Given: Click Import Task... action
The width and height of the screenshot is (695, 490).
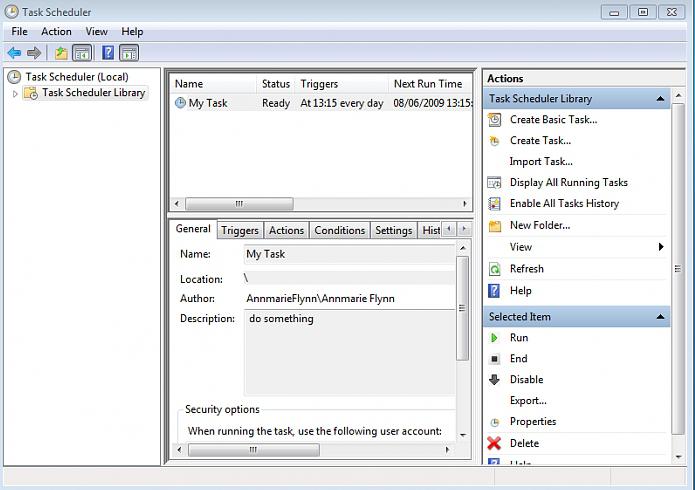Looking at the screenshot, I should [541, 161].
